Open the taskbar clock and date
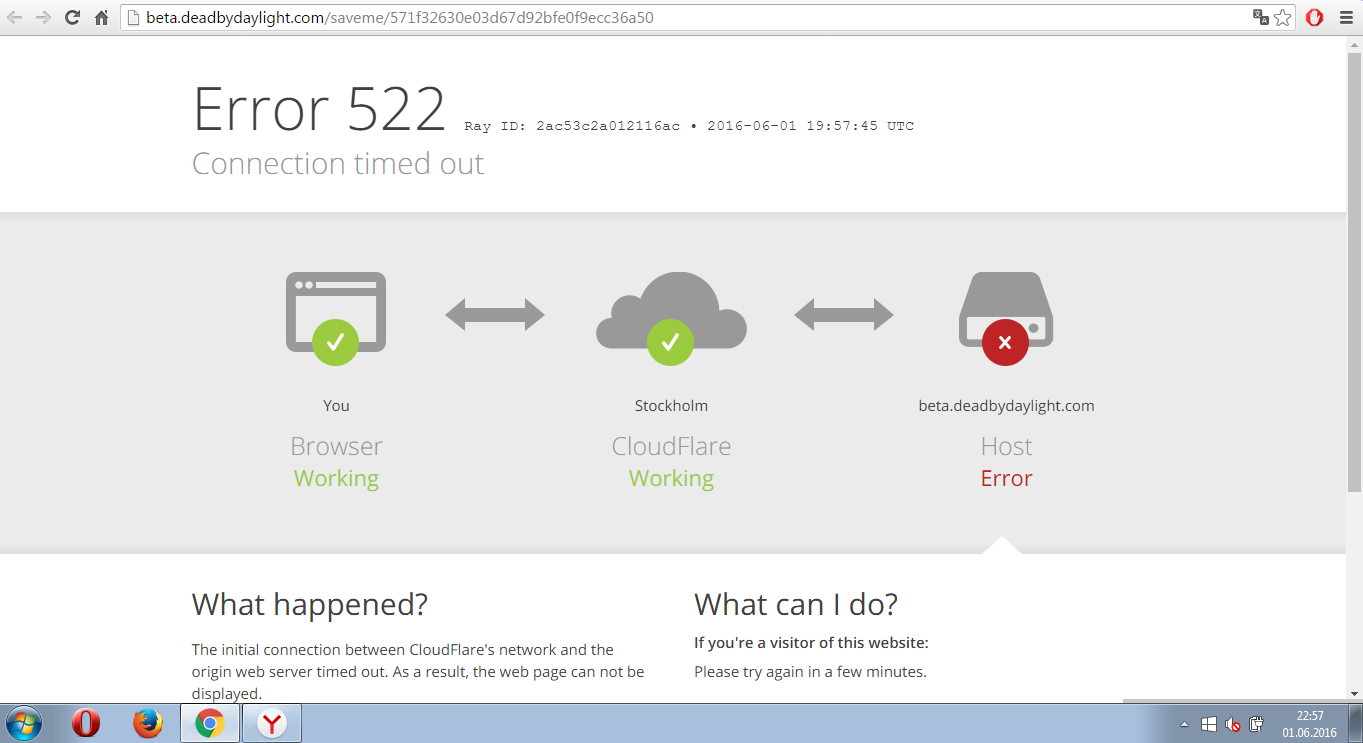The width and height of the screenshot is (1363, 743). tap(1309, 724)
